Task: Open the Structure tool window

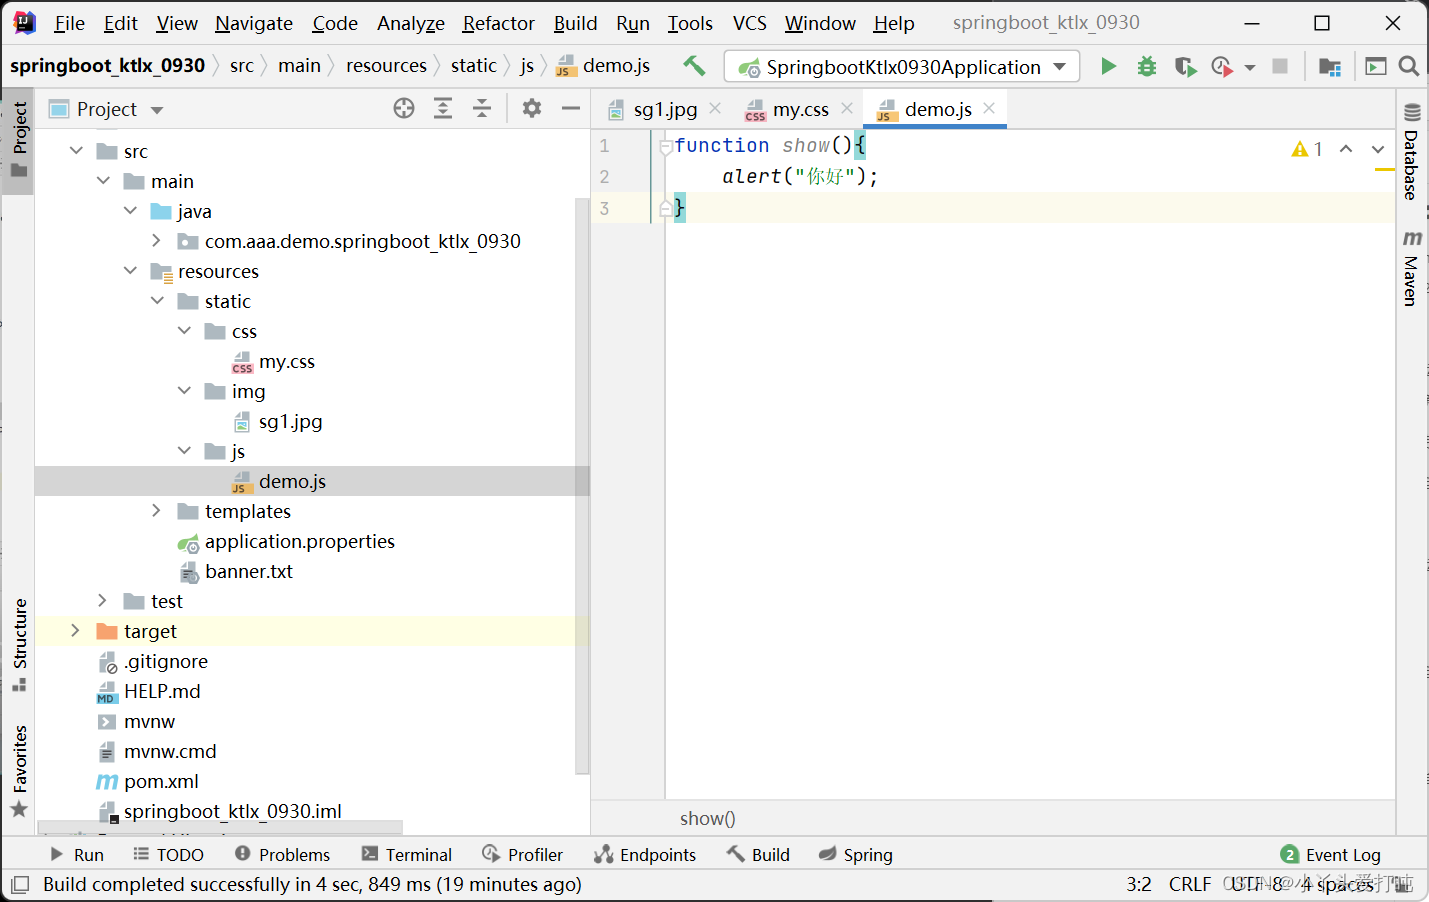Action: (19, 645)
